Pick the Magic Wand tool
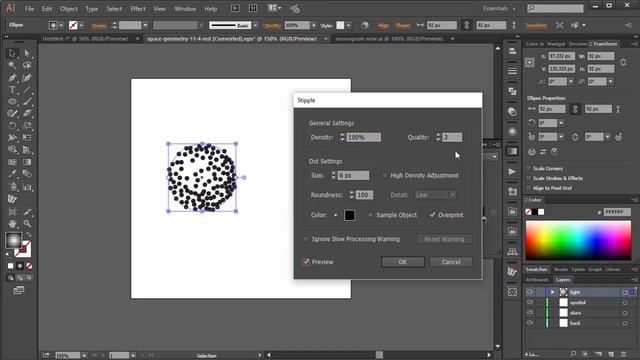640x360 pixels. tap(12, 65)
